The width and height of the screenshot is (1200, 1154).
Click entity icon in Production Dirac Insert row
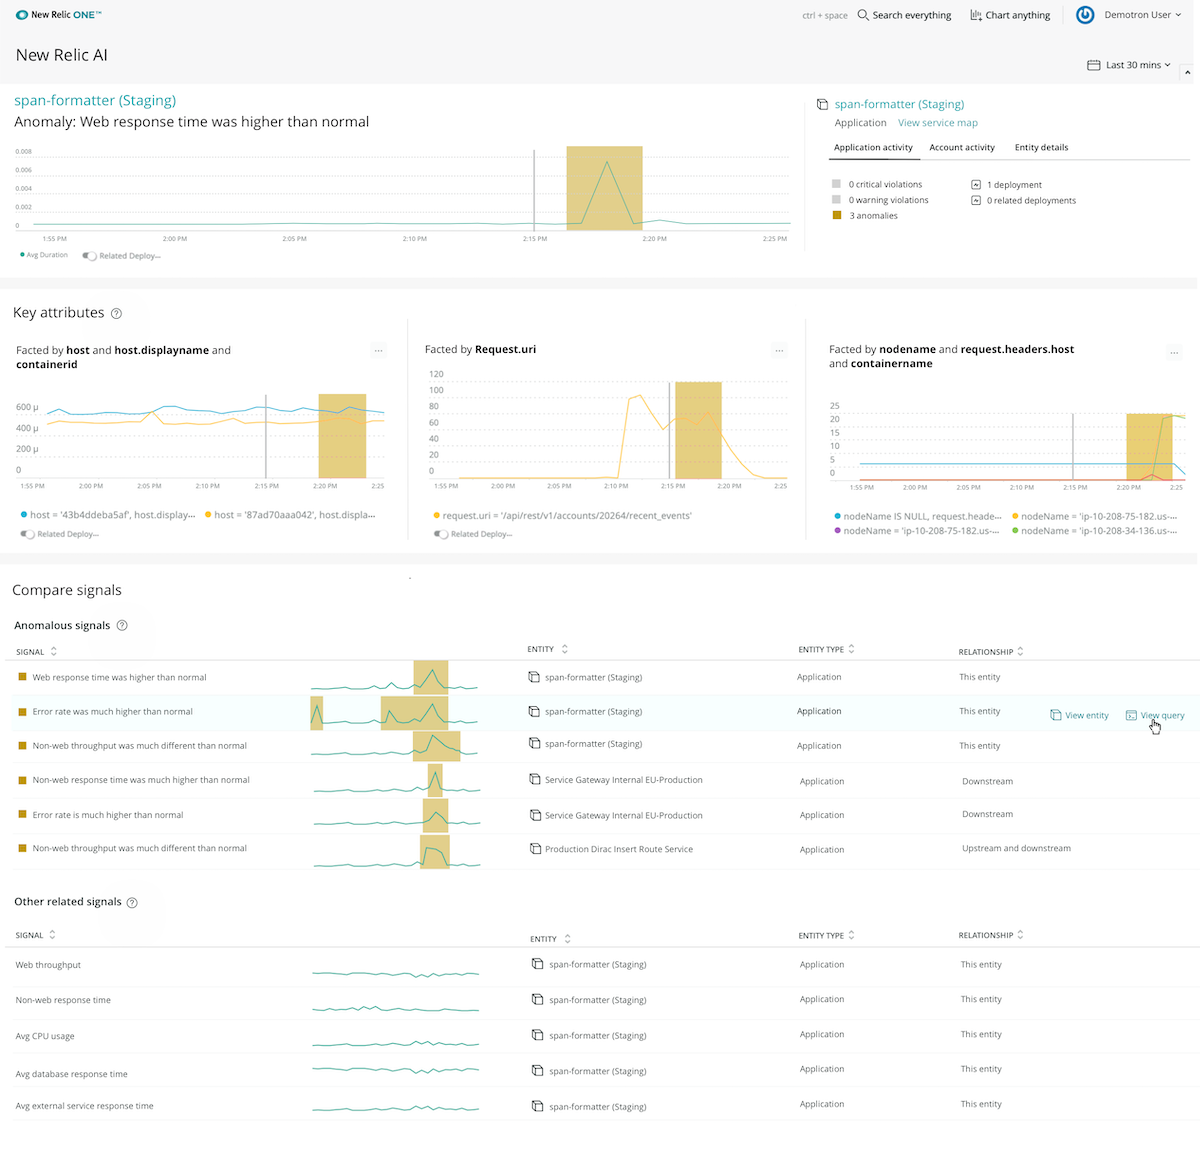click(x=535, y=849)
